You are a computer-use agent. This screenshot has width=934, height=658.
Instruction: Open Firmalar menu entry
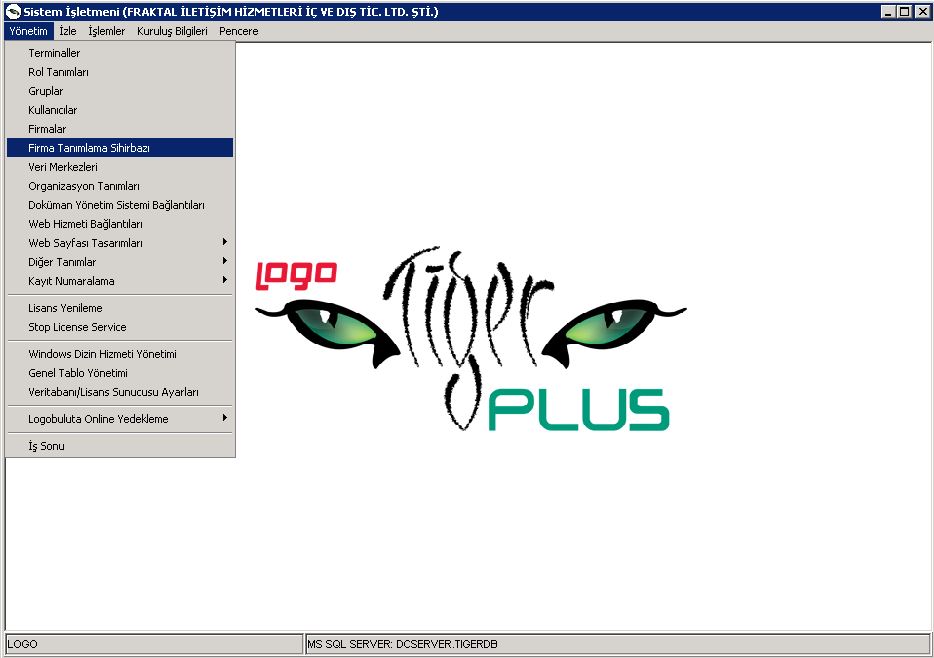click(120, 129)
